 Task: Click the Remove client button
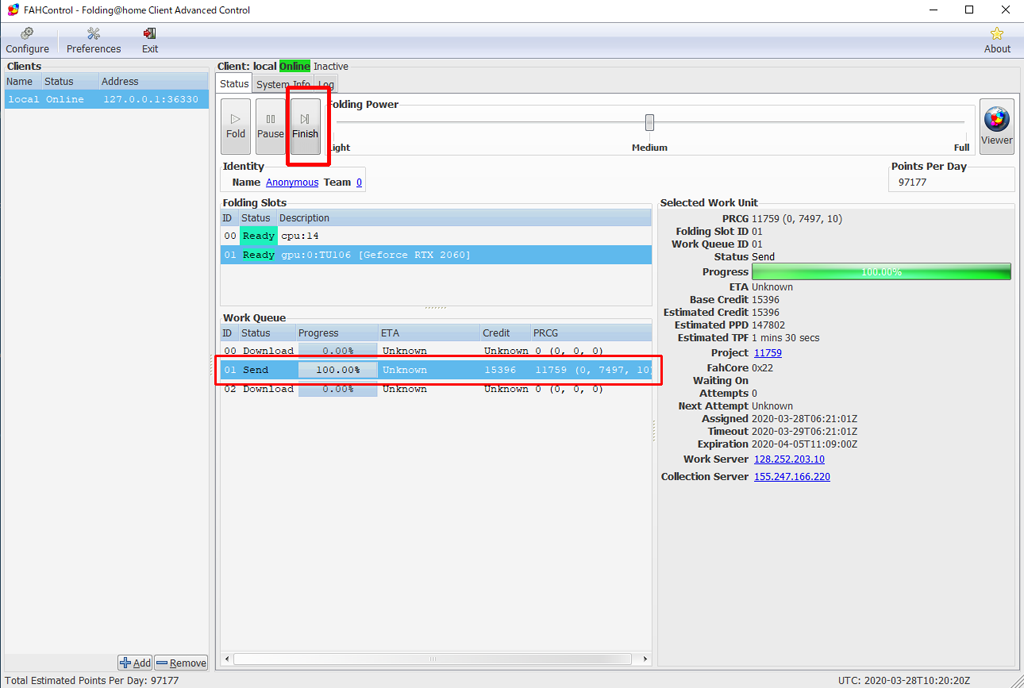[181, 663]
